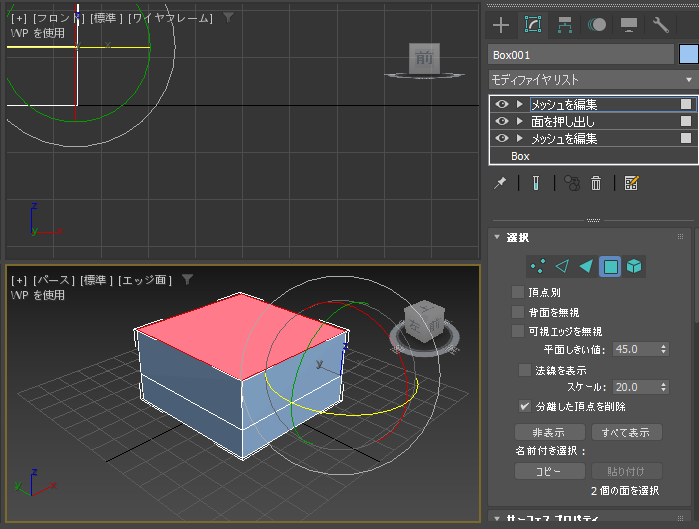Click perspective viewport filter funnel icon
This screenshot has width=699, height=529.
[x=187, y=280]
